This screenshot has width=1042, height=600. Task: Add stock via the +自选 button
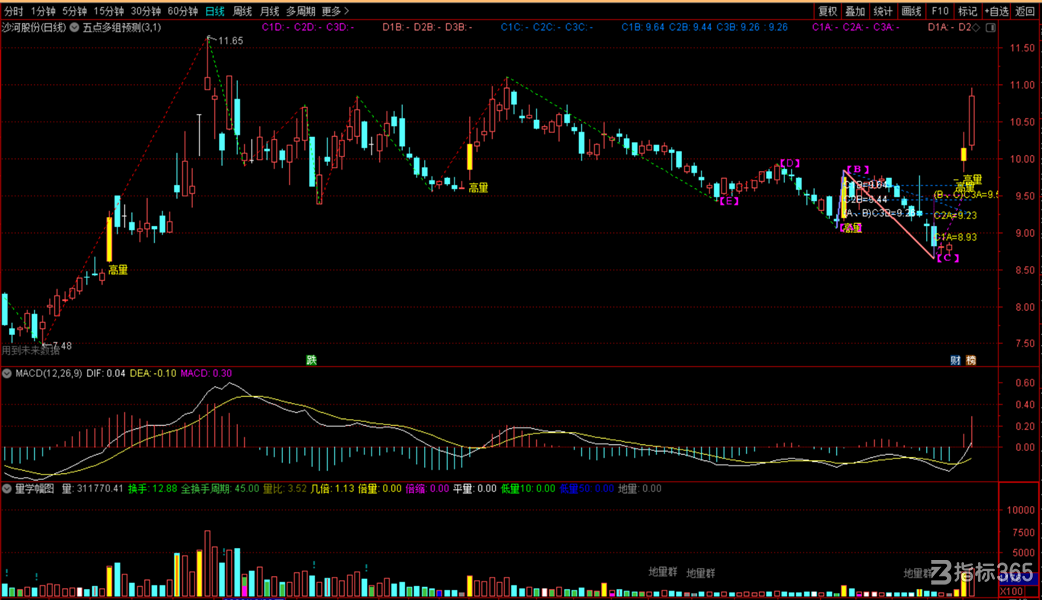point(997,11)
